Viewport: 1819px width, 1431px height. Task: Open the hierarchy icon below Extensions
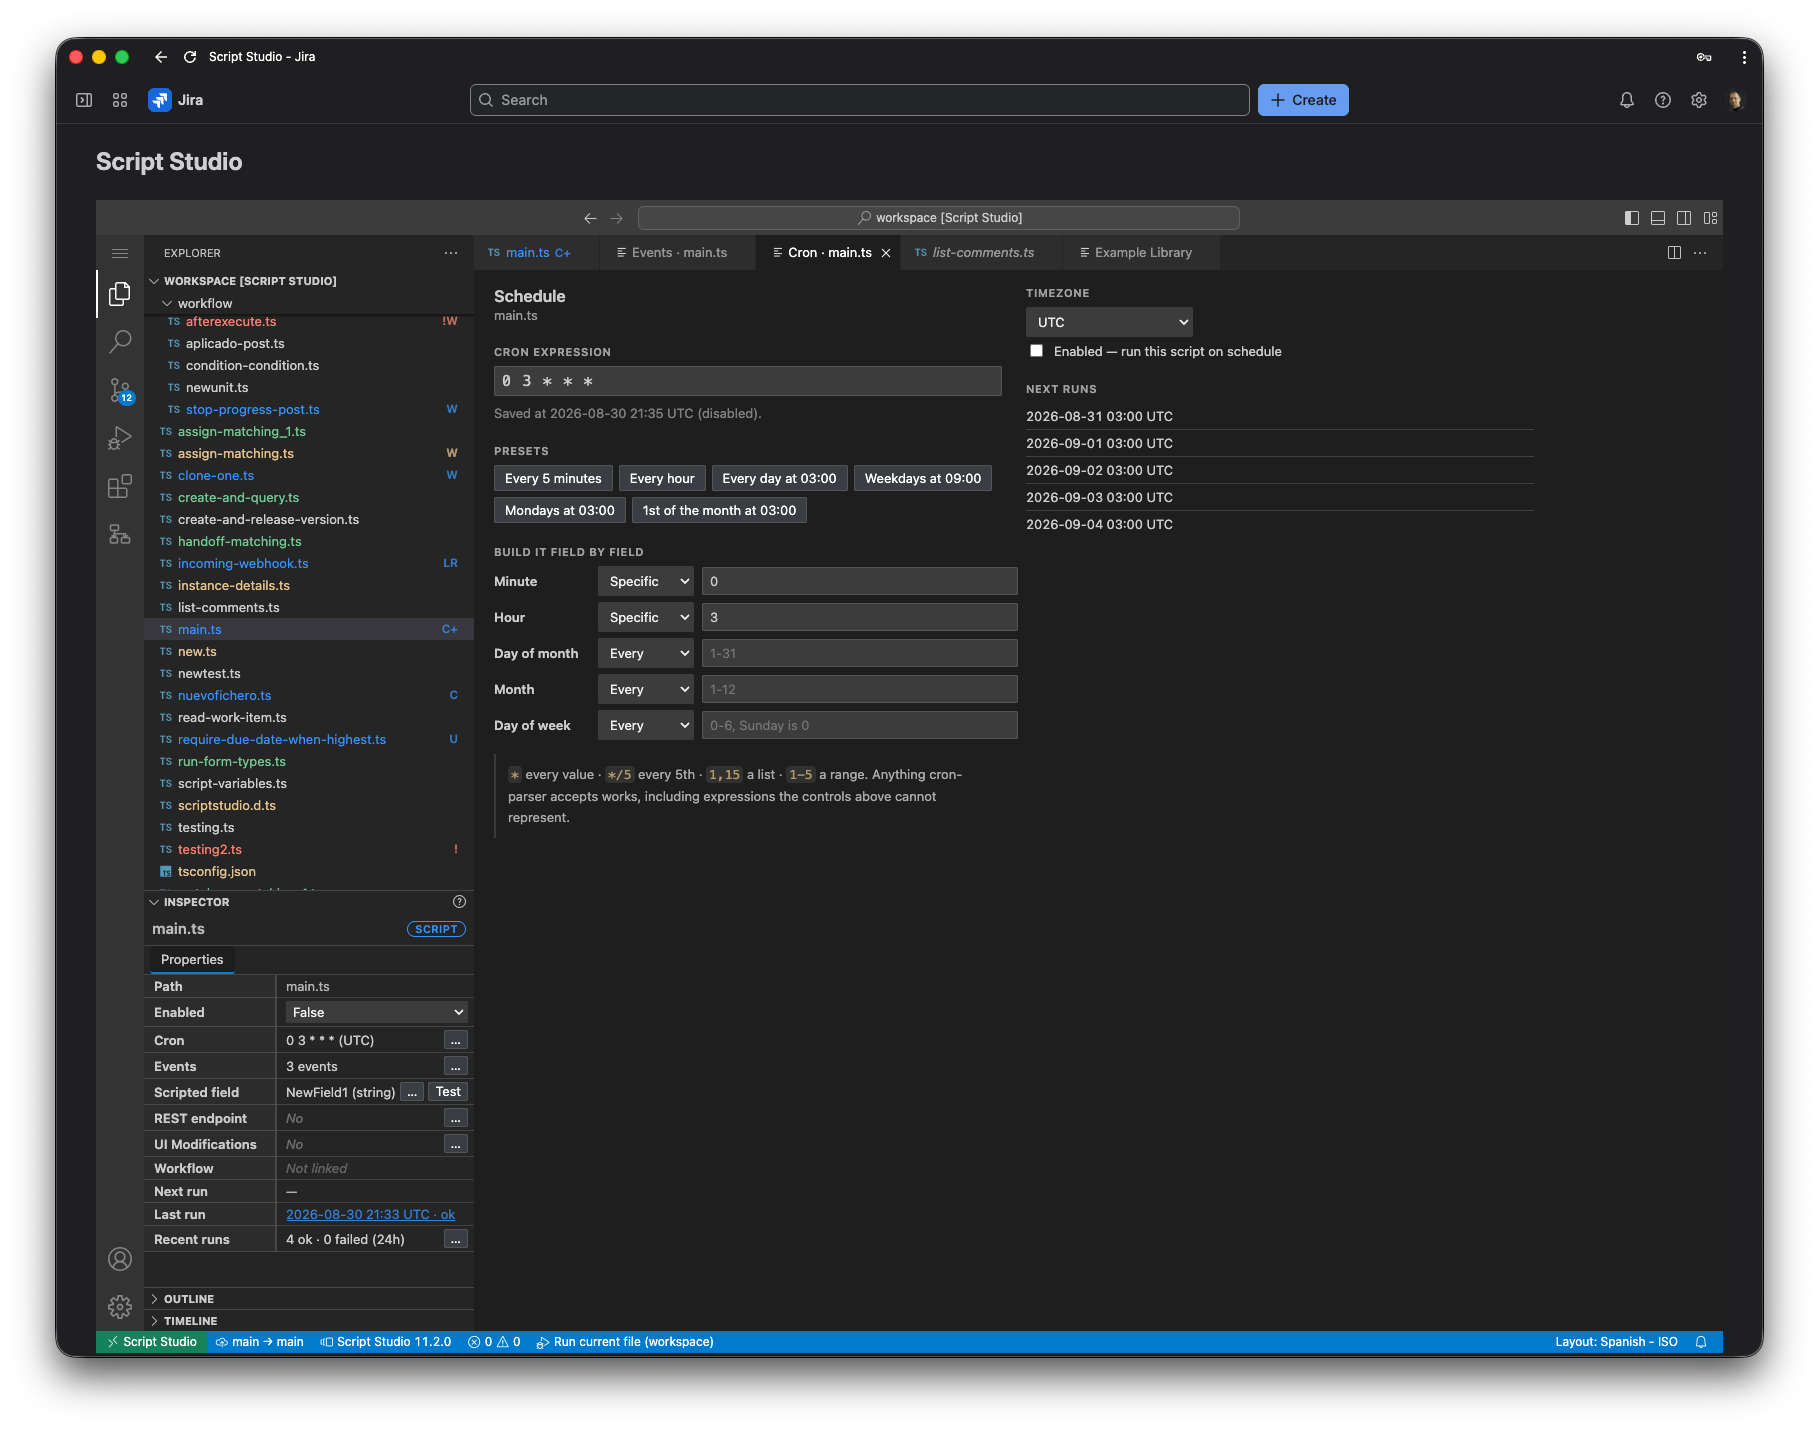(120, 534)
